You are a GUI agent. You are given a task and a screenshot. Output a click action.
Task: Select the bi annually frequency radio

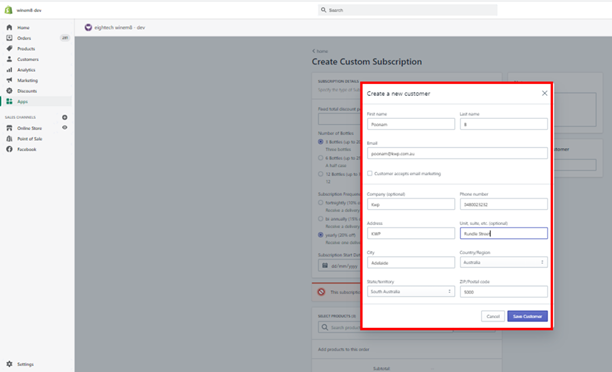pos(320,219)
